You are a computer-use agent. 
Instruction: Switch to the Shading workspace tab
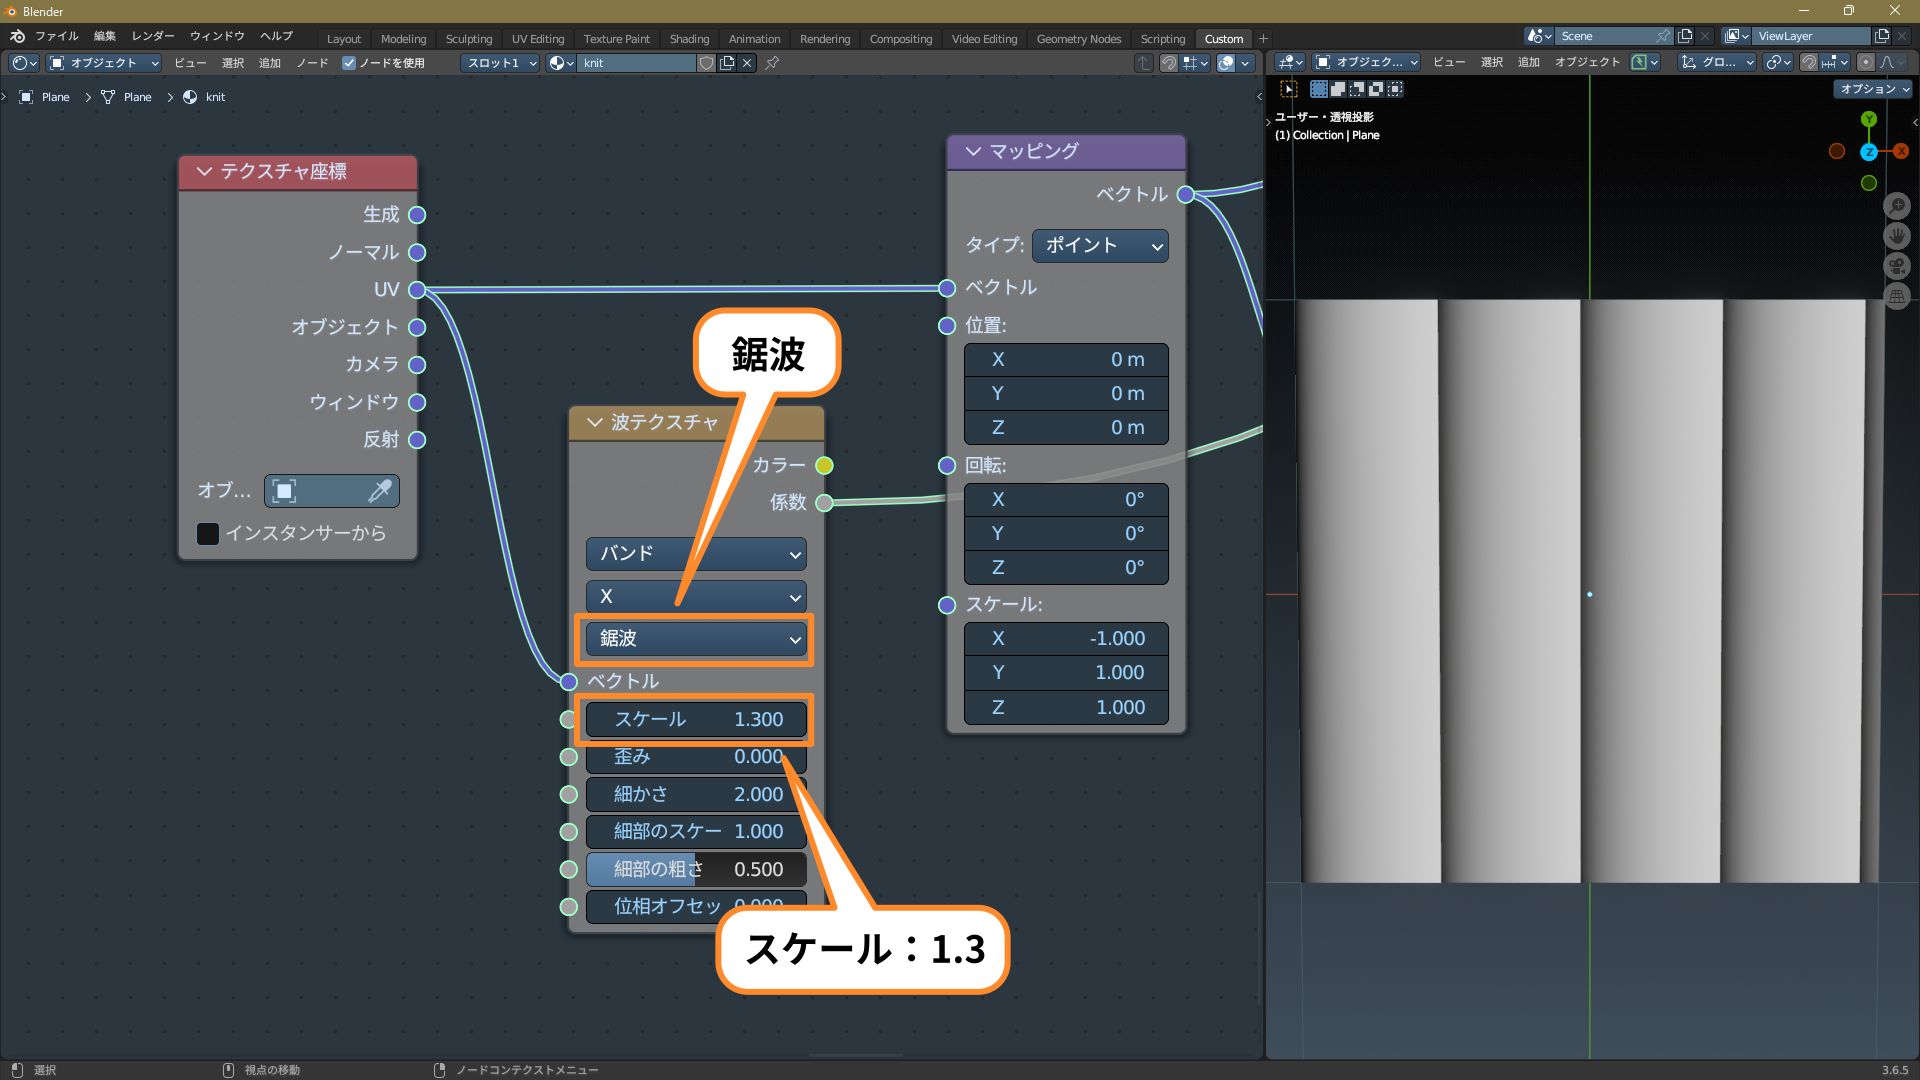pyautogui.click(x=689, y=39)
